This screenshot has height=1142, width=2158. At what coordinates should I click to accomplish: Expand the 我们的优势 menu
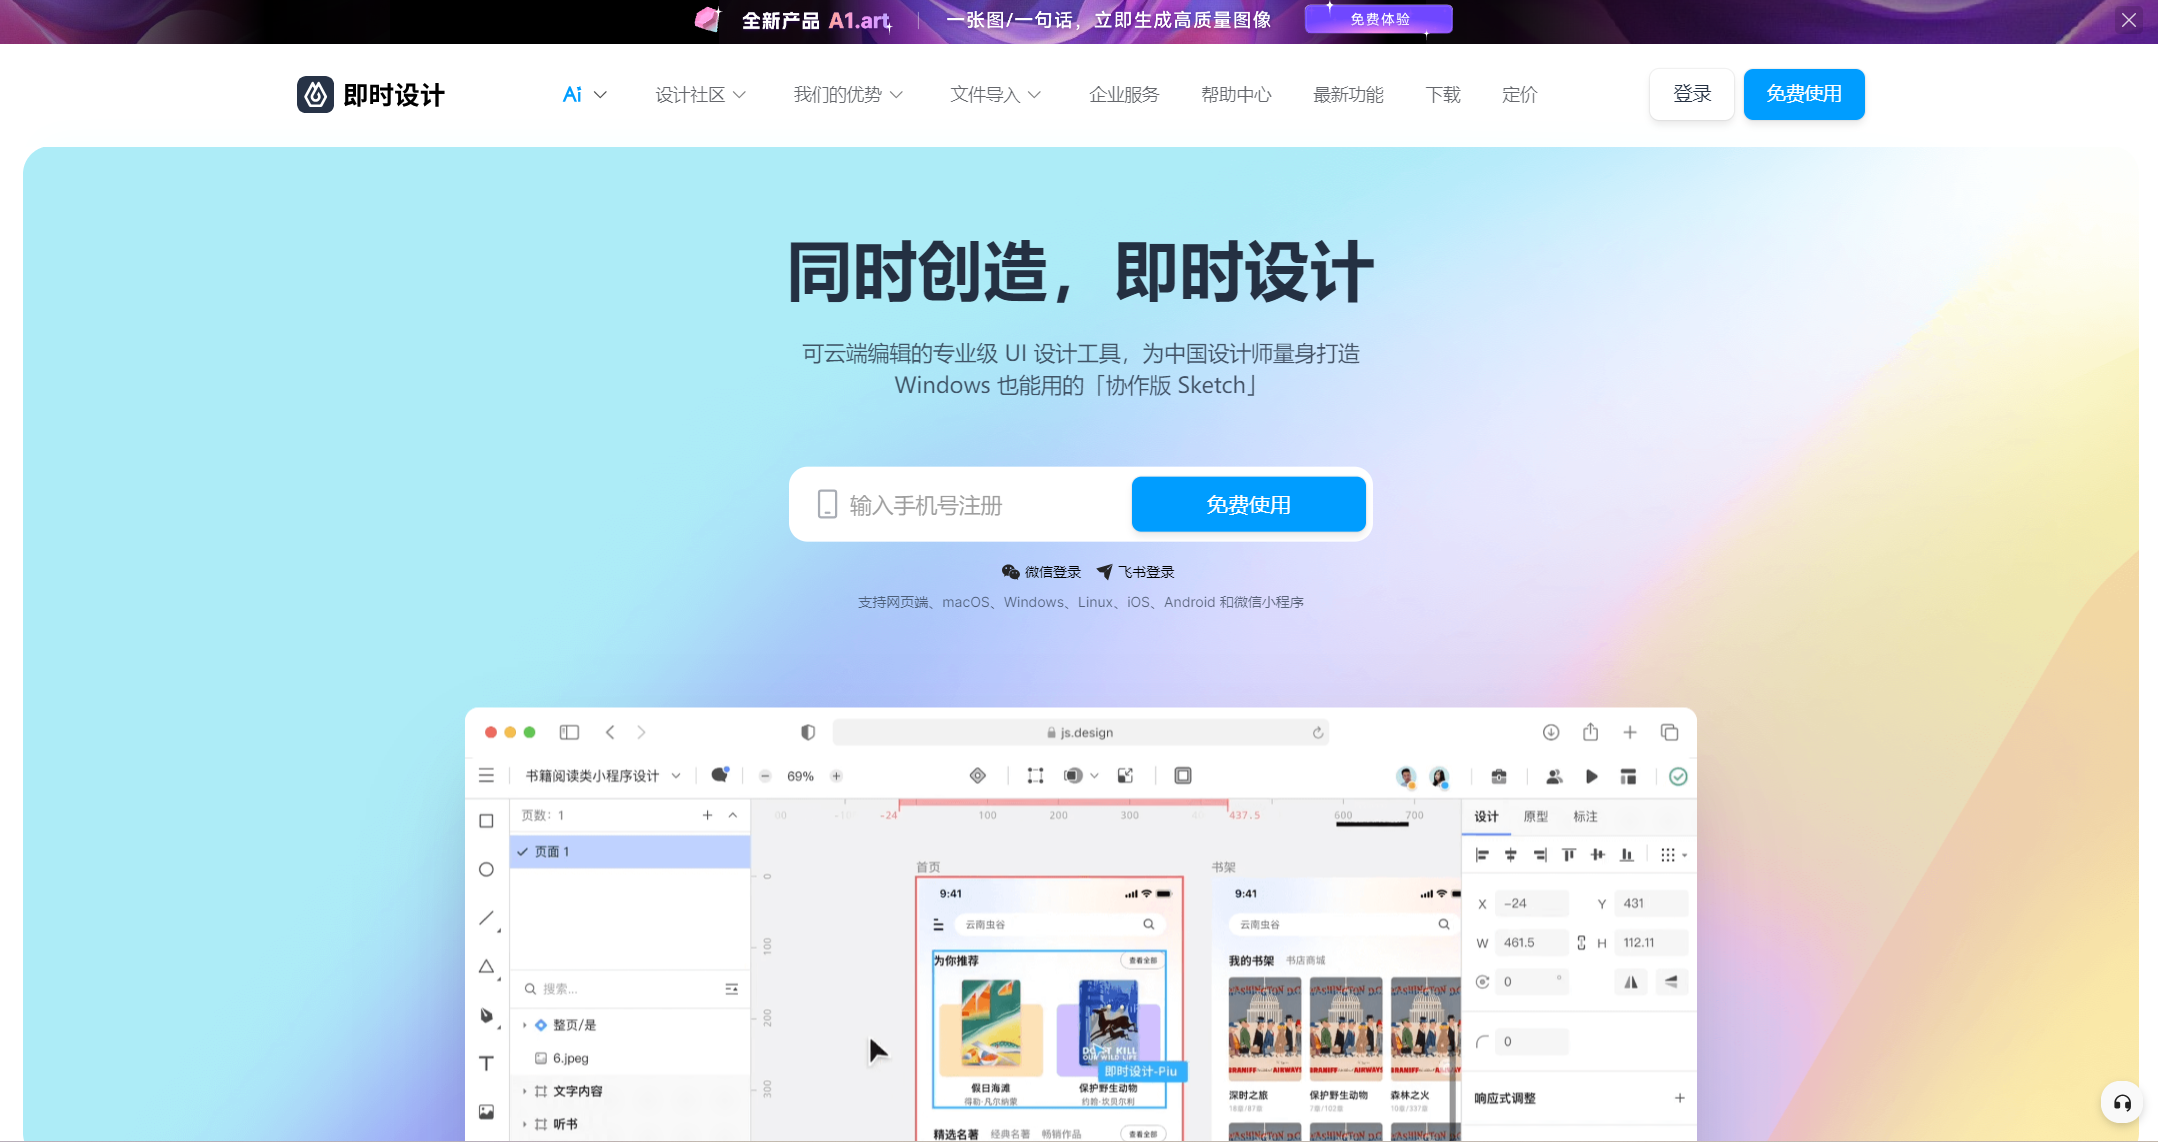coord(848,95)
